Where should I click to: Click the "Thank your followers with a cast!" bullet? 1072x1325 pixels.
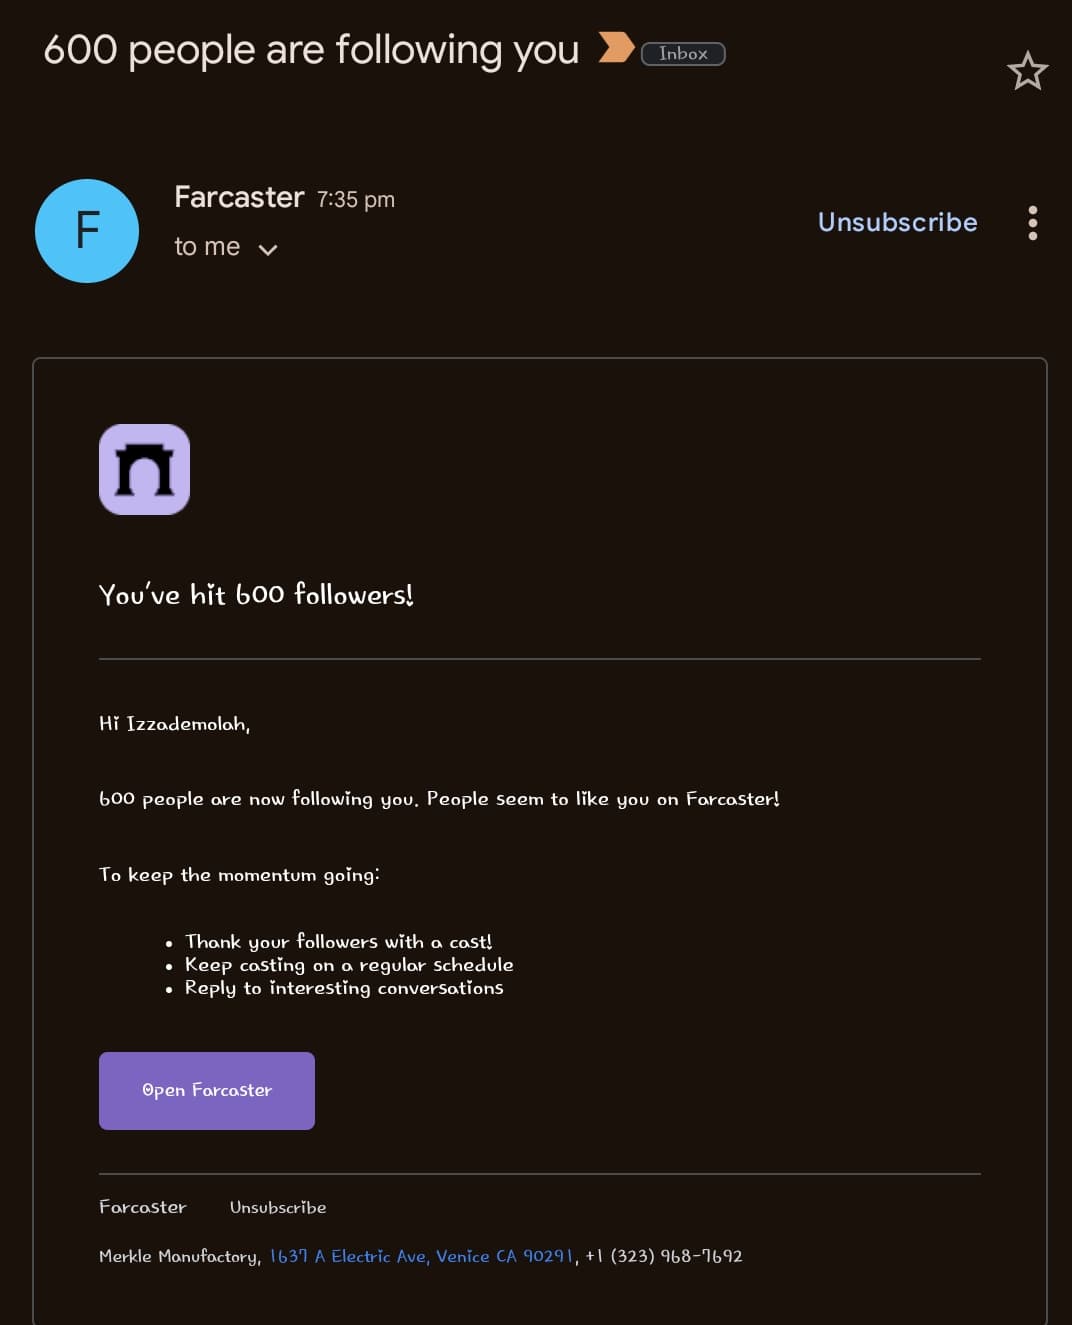(x=338, y=942)
